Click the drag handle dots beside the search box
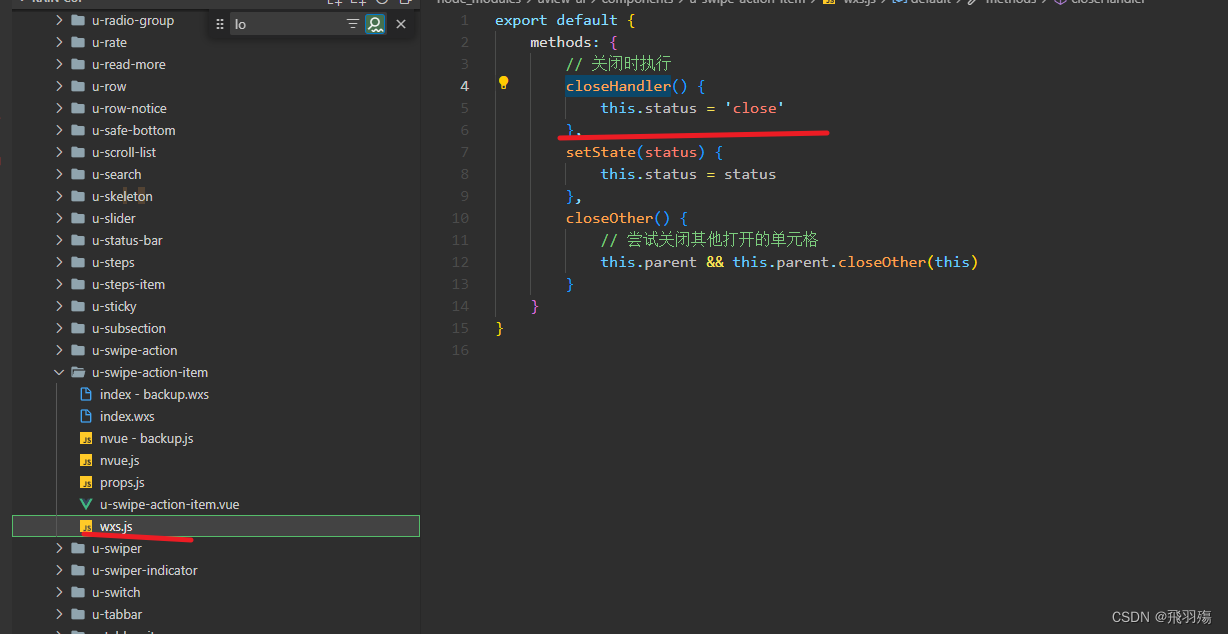 click(x=220, y=23)
